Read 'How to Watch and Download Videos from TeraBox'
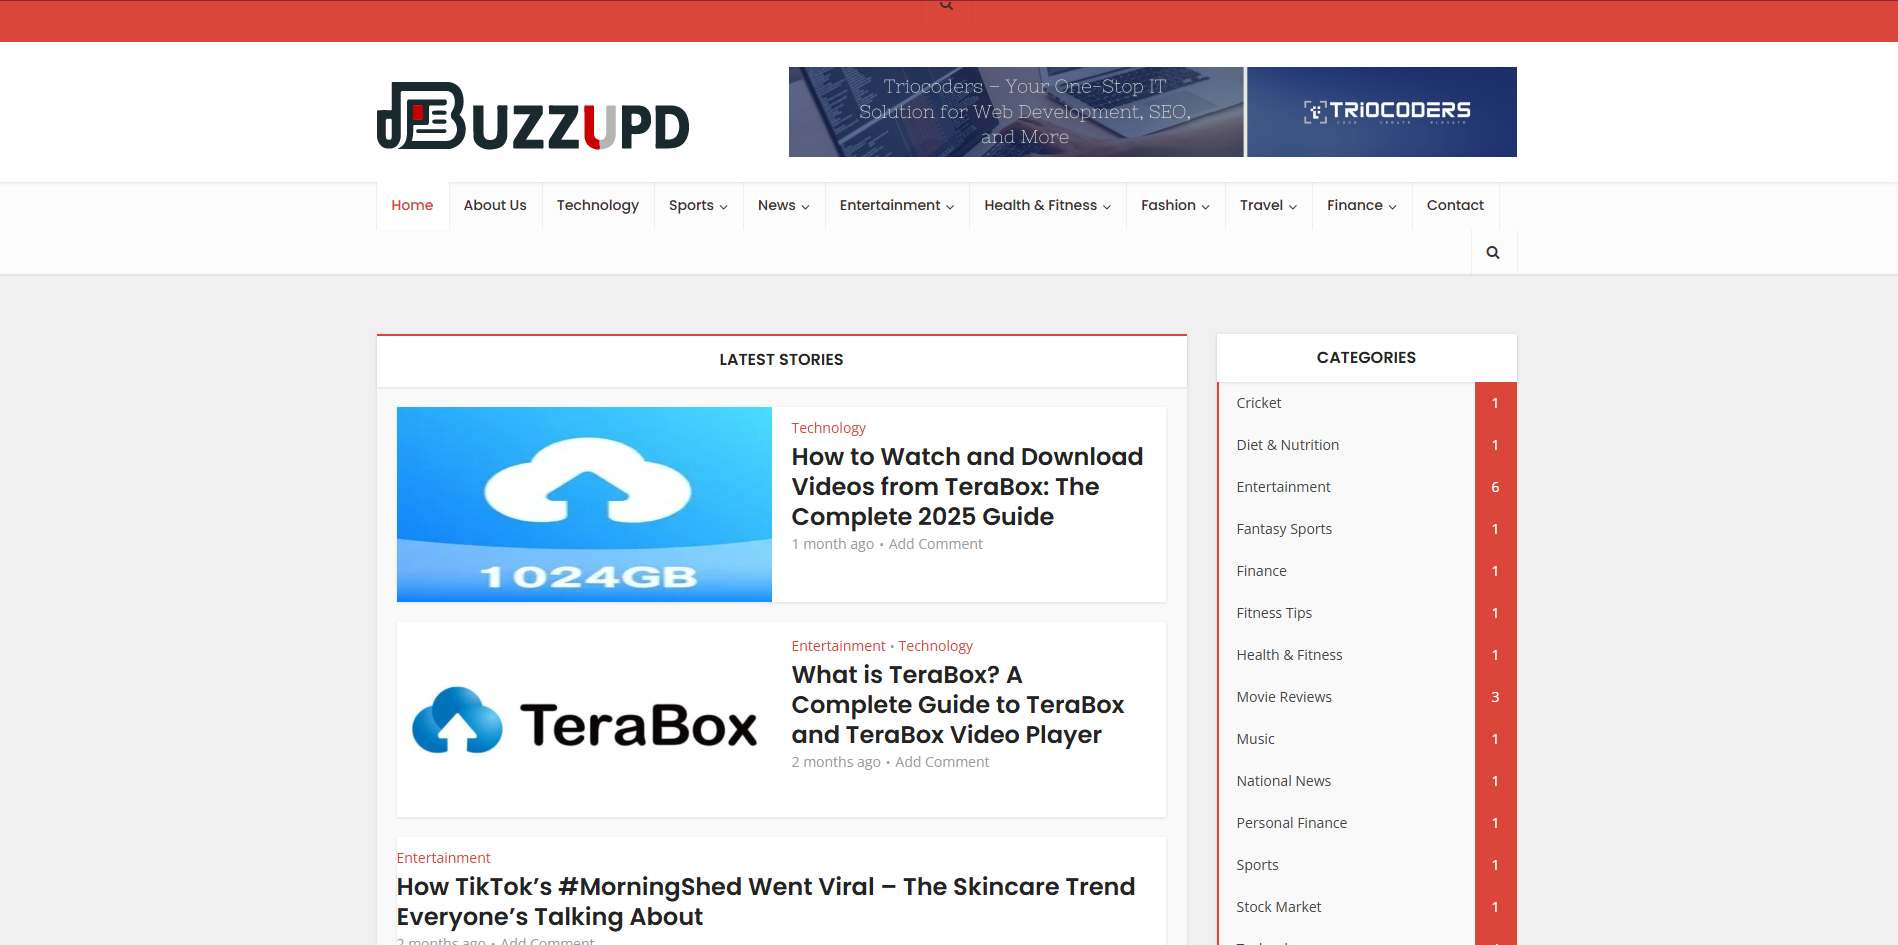Screen dimensions: 1898x945 (967, 487)
